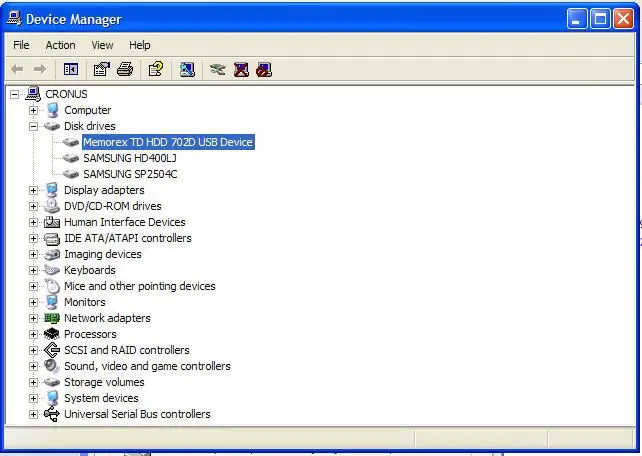Open the View menu
The height and width of the screenshot is (456, 642).
tap(102, 45)
